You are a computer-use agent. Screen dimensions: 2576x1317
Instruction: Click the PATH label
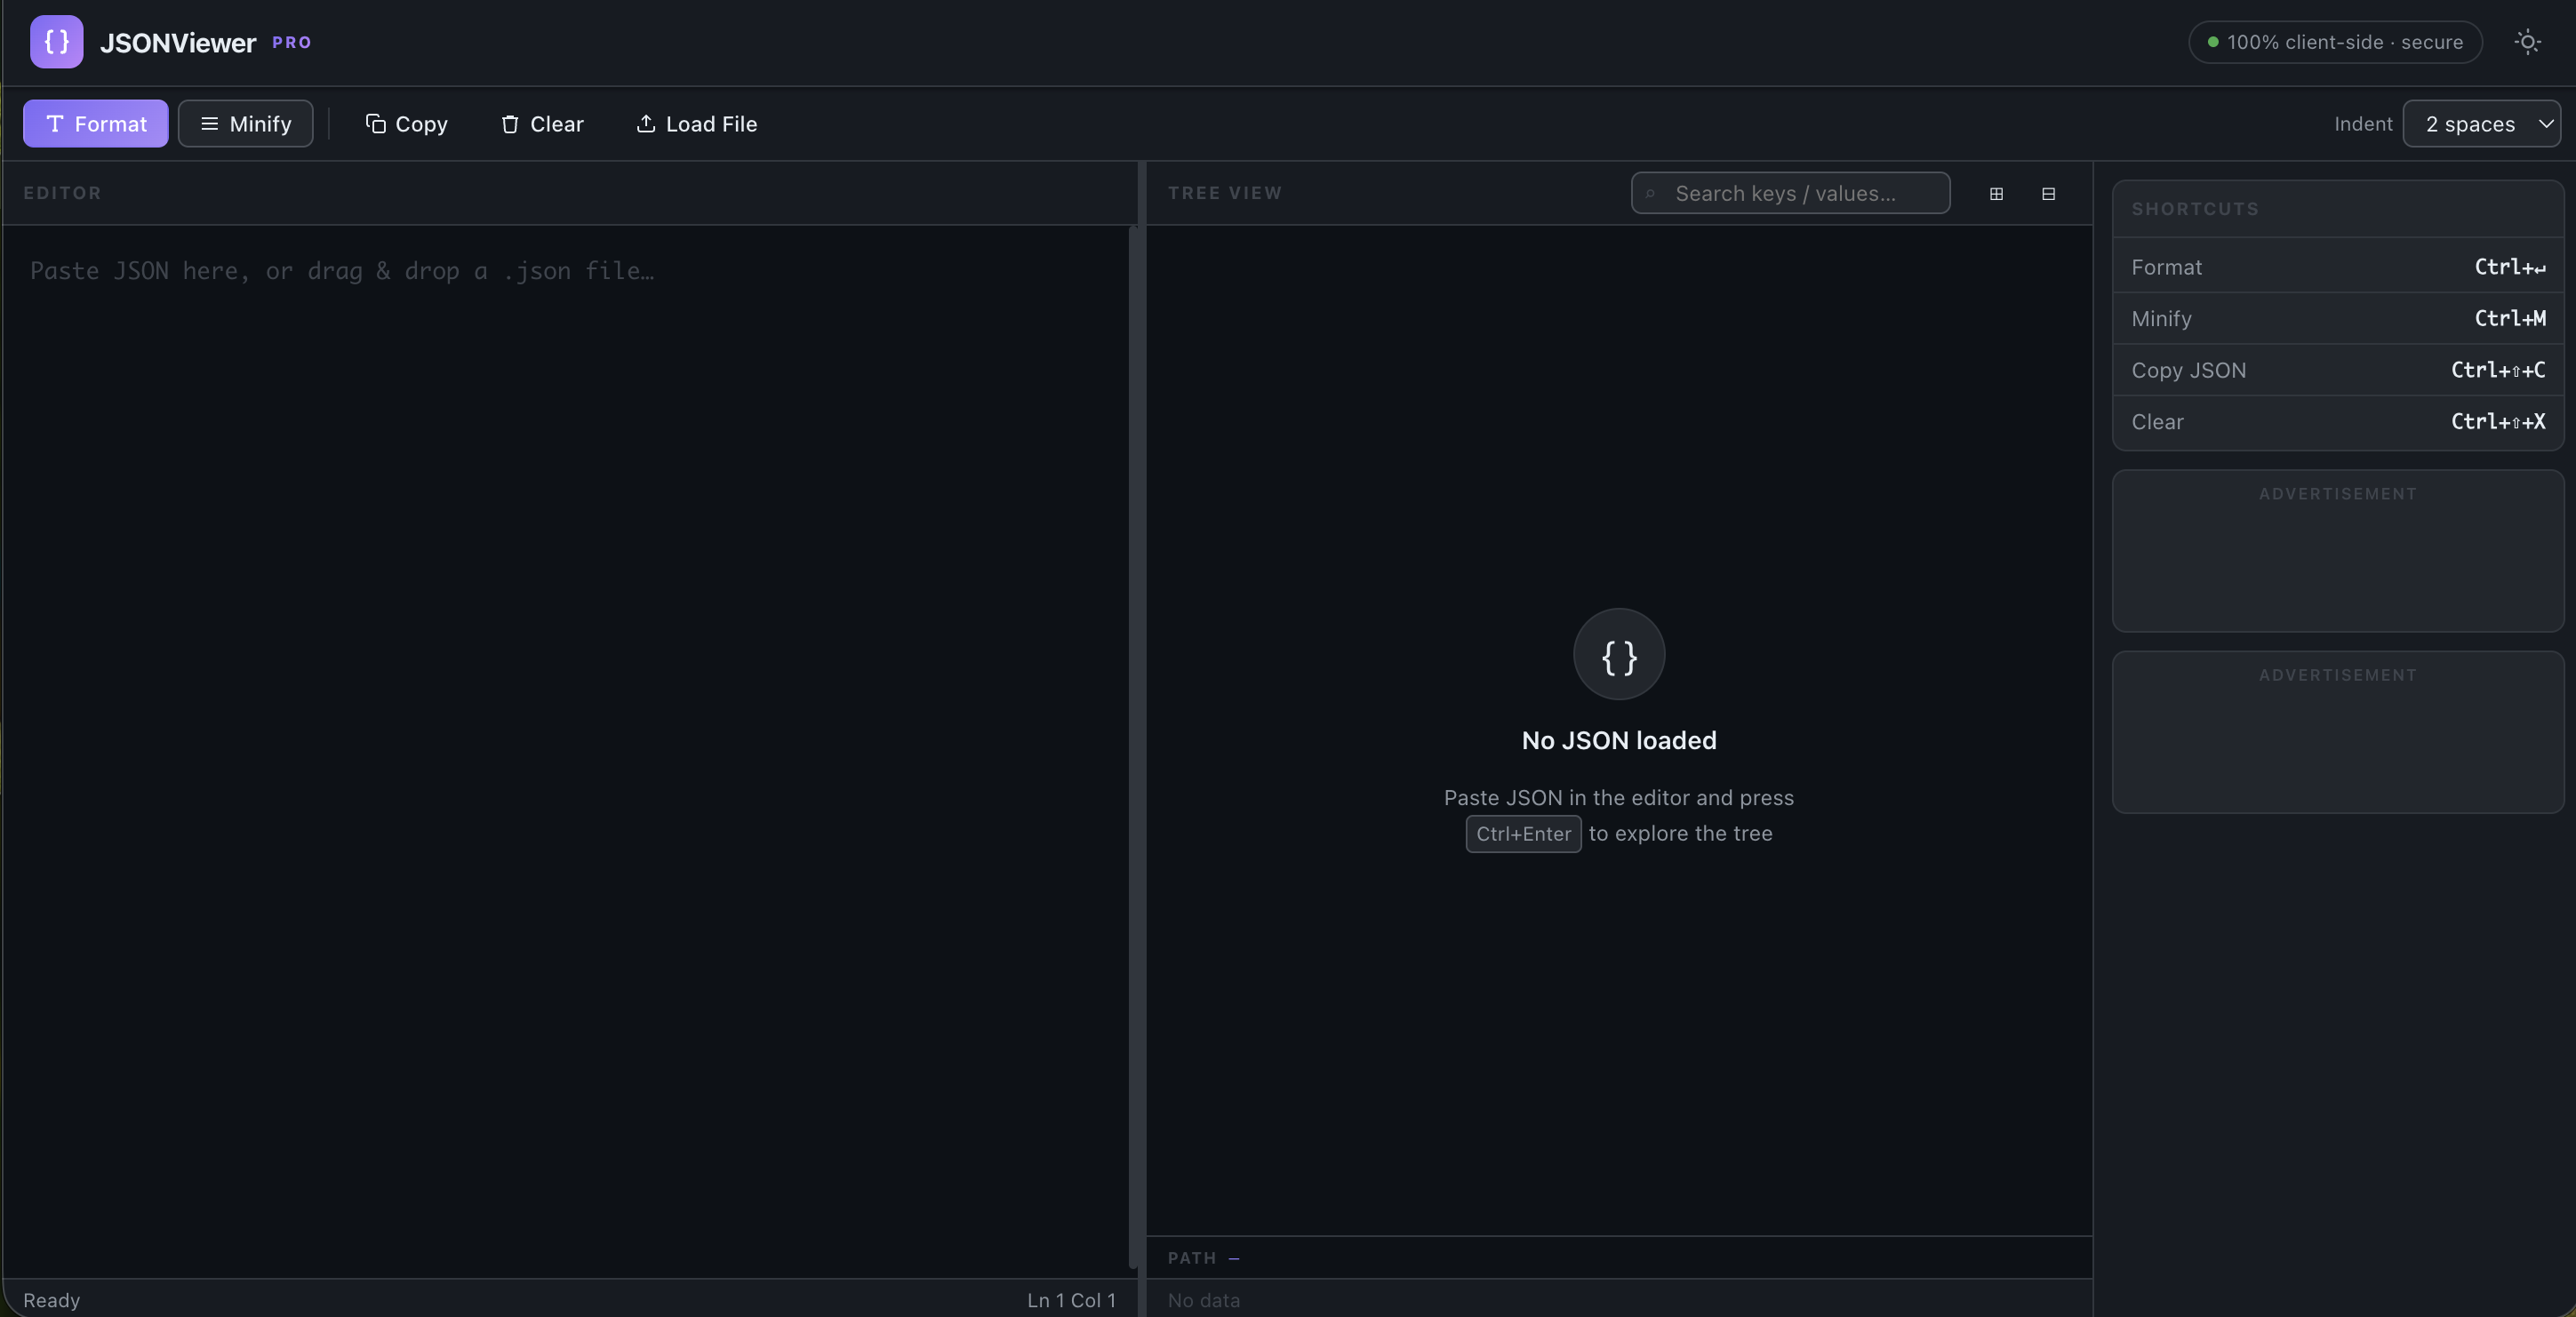[x=1192, y=1258]
